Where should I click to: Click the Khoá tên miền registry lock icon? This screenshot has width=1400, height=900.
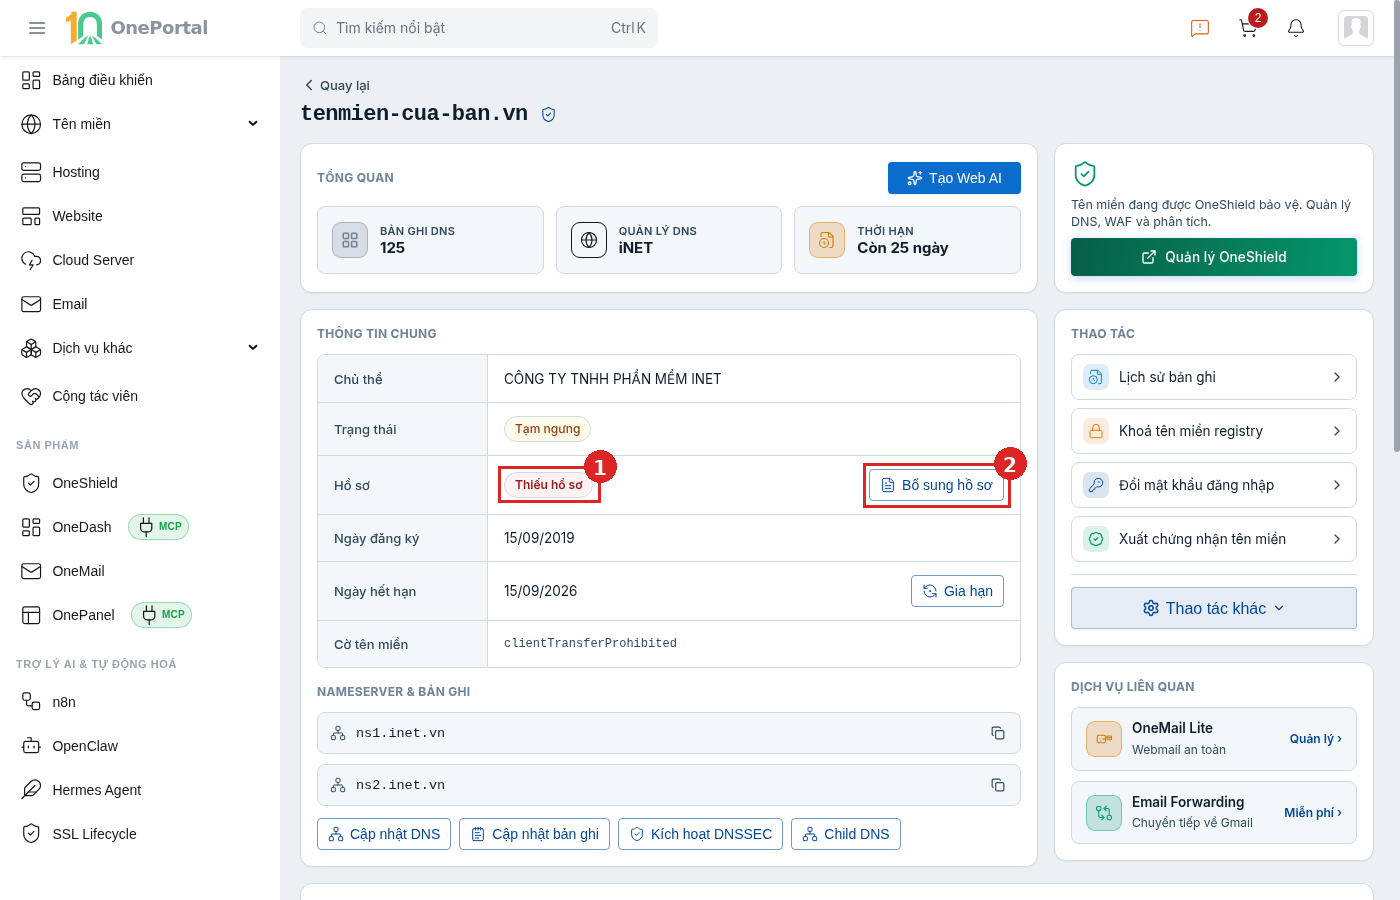(1096, 431)
